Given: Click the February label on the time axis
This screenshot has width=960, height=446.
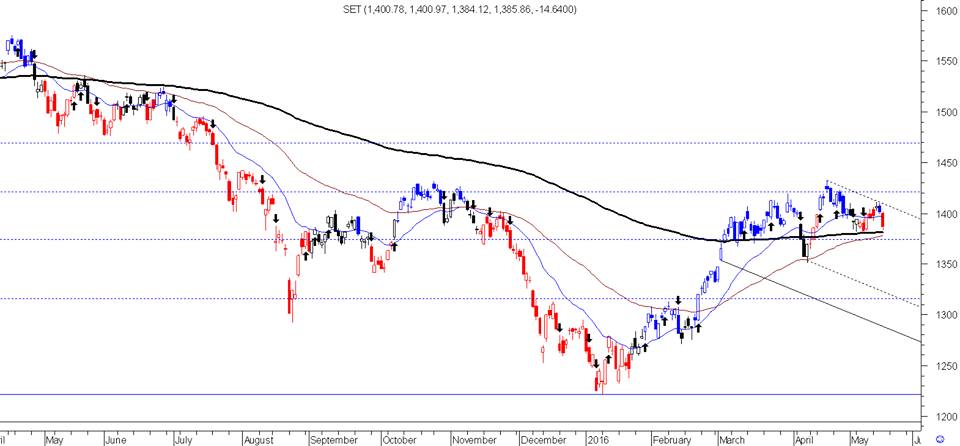Looking at the screenshot, I should (x=672, y=440).
